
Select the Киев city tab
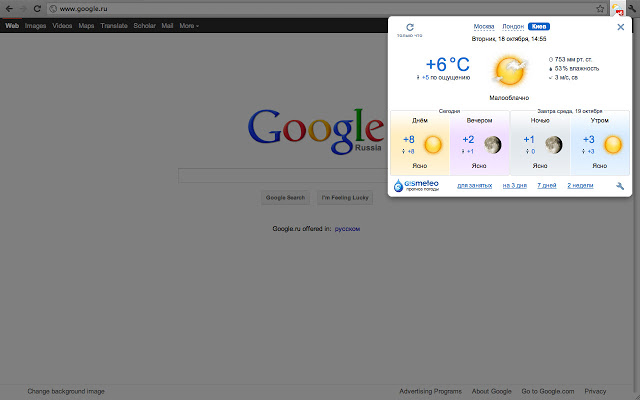tap(539, 27)
